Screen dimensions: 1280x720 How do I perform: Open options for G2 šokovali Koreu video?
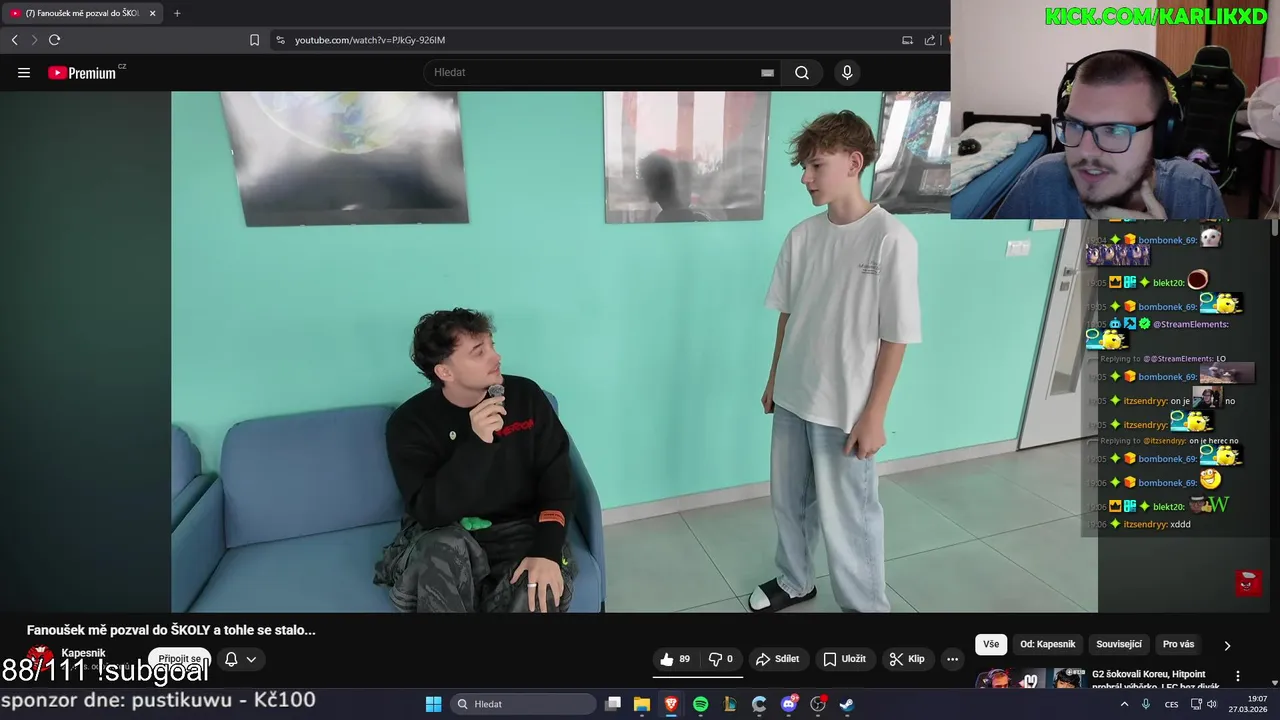coord(1238,676)
